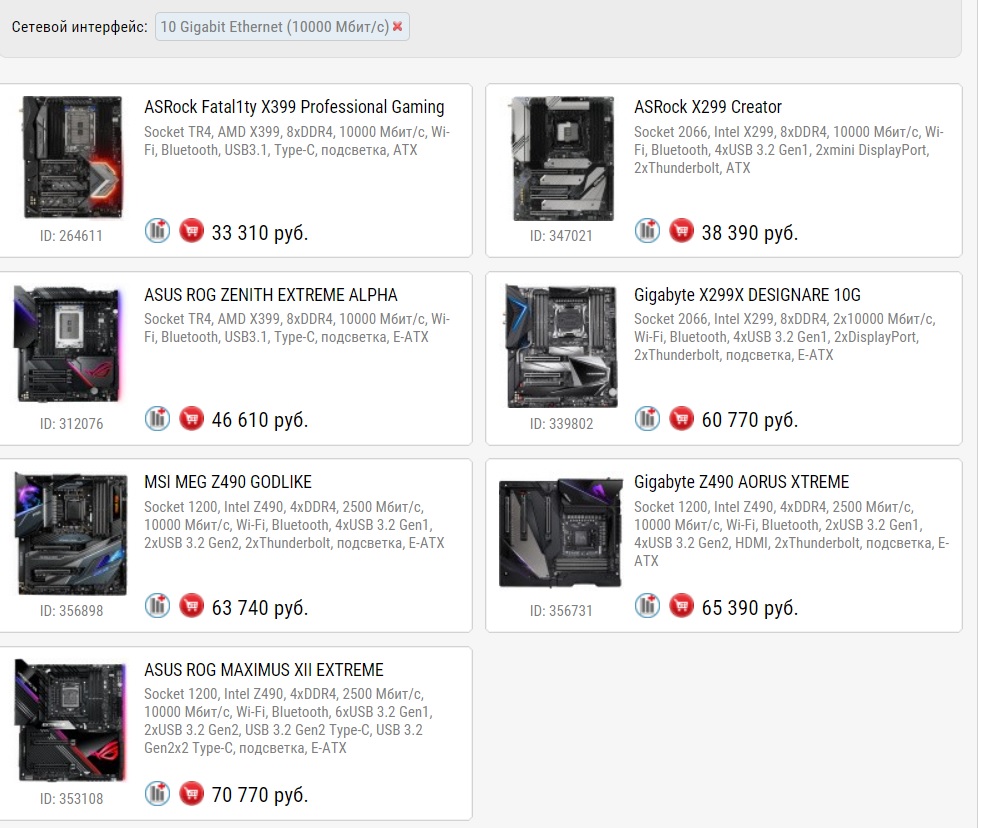Add ASRock Fatal1ty X399 to comparison
992x828 pixels.
158,230
